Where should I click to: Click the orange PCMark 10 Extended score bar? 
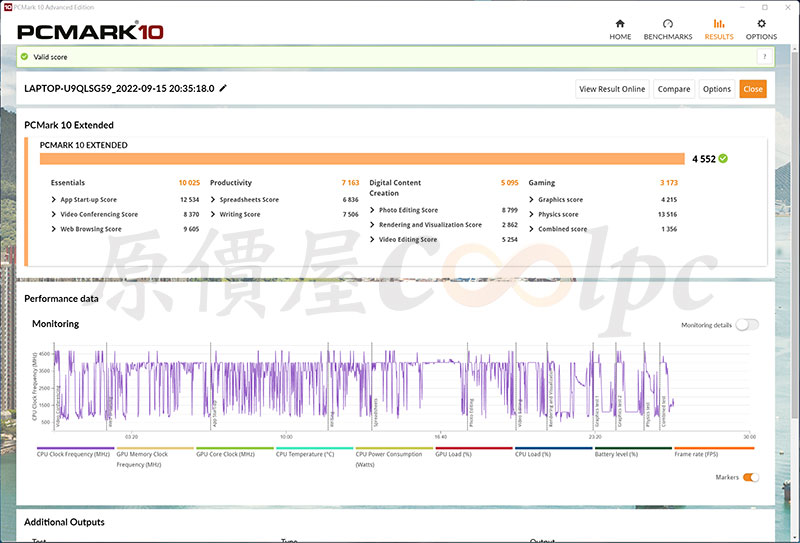point(362,159)
